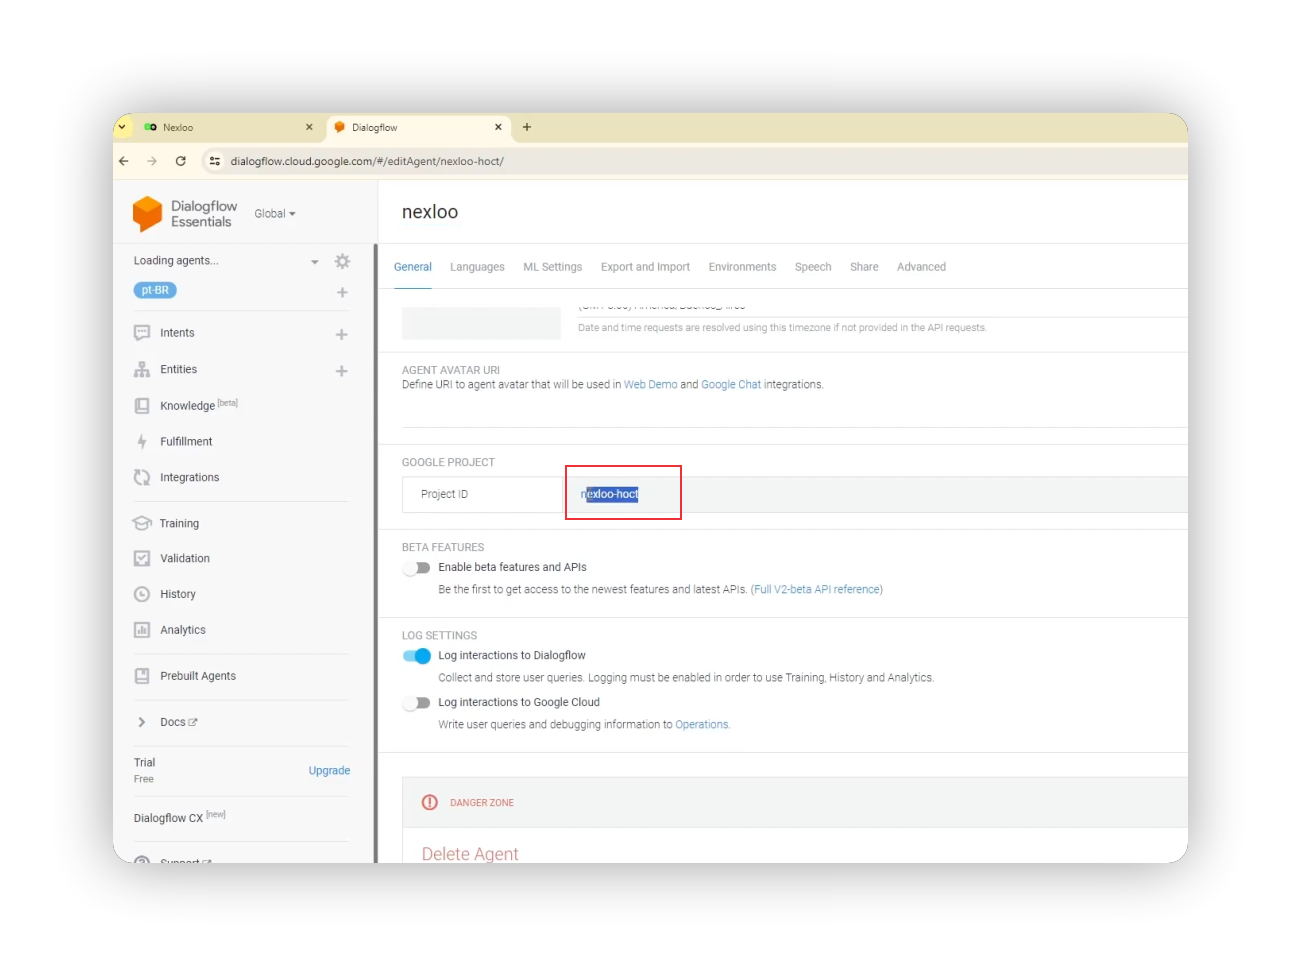Image resolution: width=1301 pixels, height=976 pixels.
Task: Create a new intent with the plus icon
Action: tap(341, 334)
